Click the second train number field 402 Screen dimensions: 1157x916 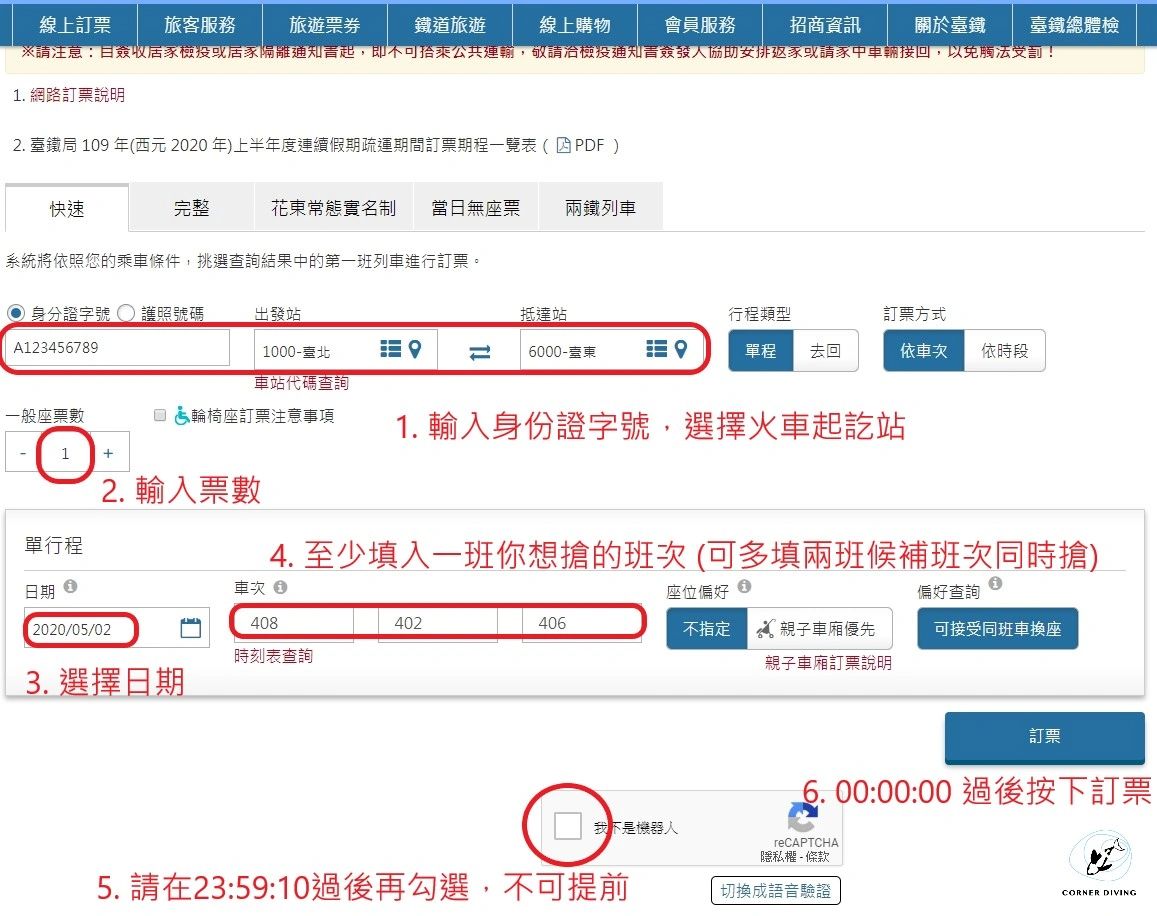(438, 623)
